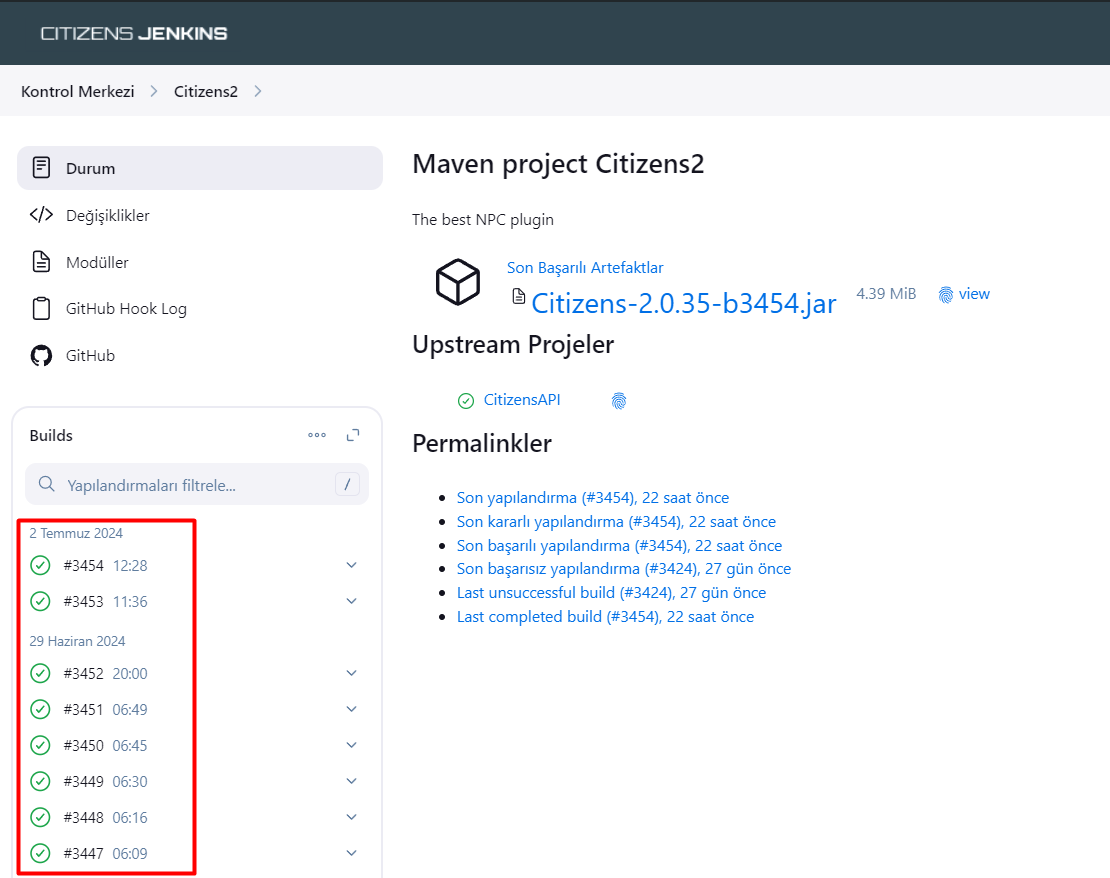Click success status icon of build #3449
Viewport: 1110px width, 878px height.
click(40, 781)
